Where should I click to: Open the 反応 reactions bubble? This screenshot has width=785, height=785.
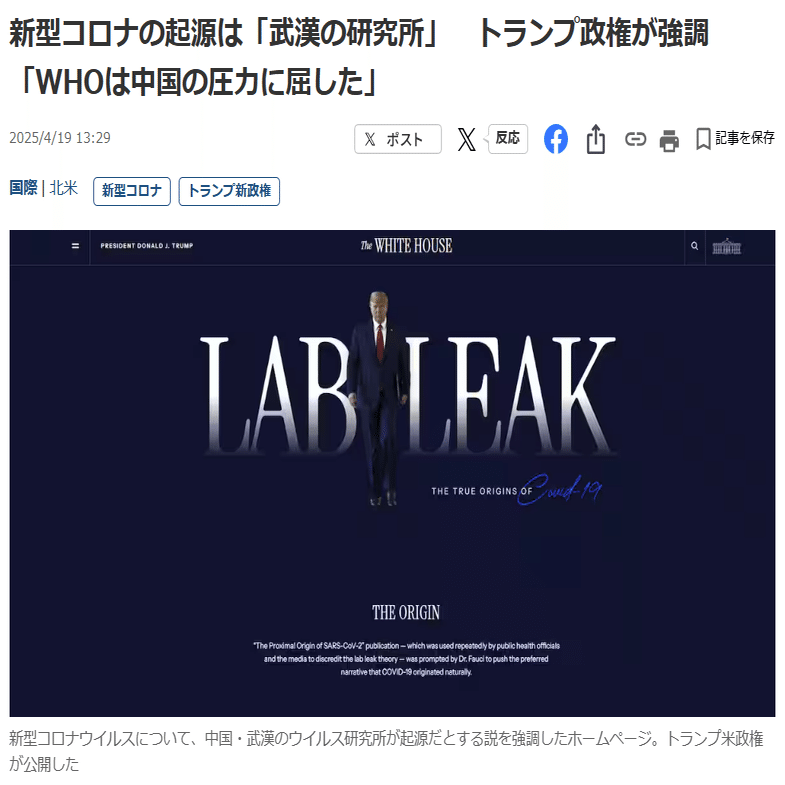click(x=507, y=138)
